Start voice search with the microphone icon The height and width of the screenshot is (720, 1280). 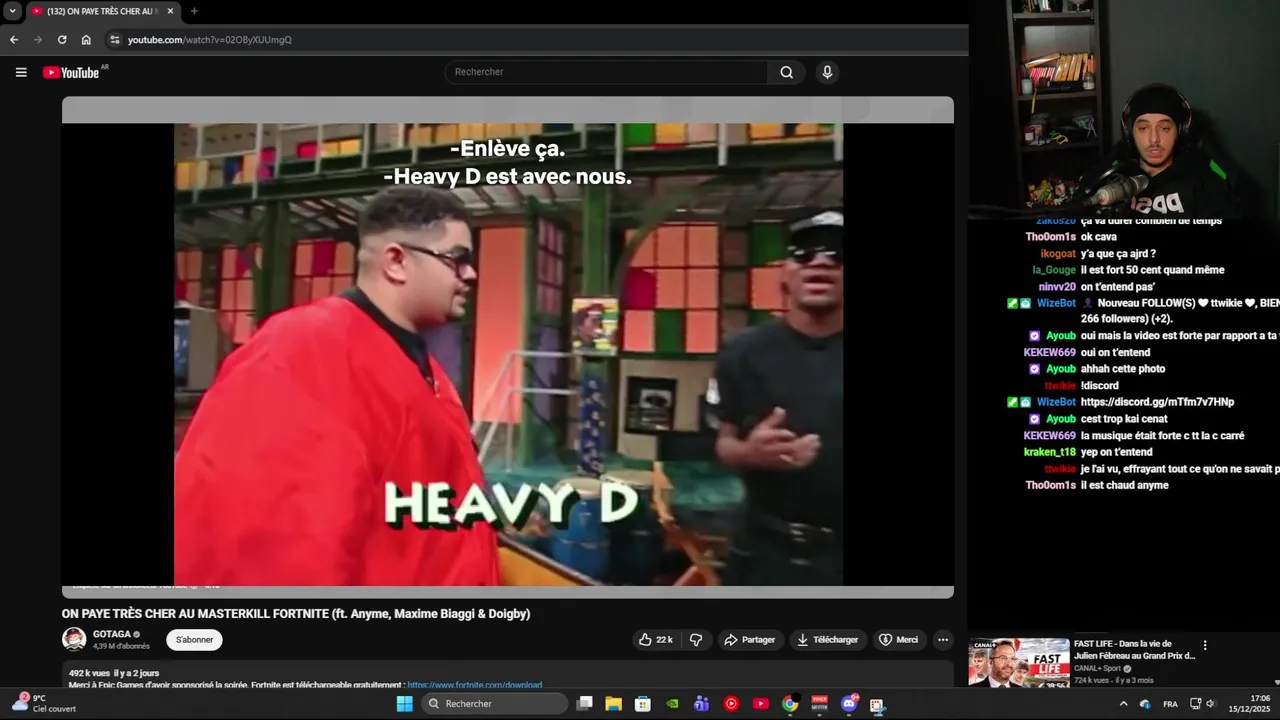[827, 72]
